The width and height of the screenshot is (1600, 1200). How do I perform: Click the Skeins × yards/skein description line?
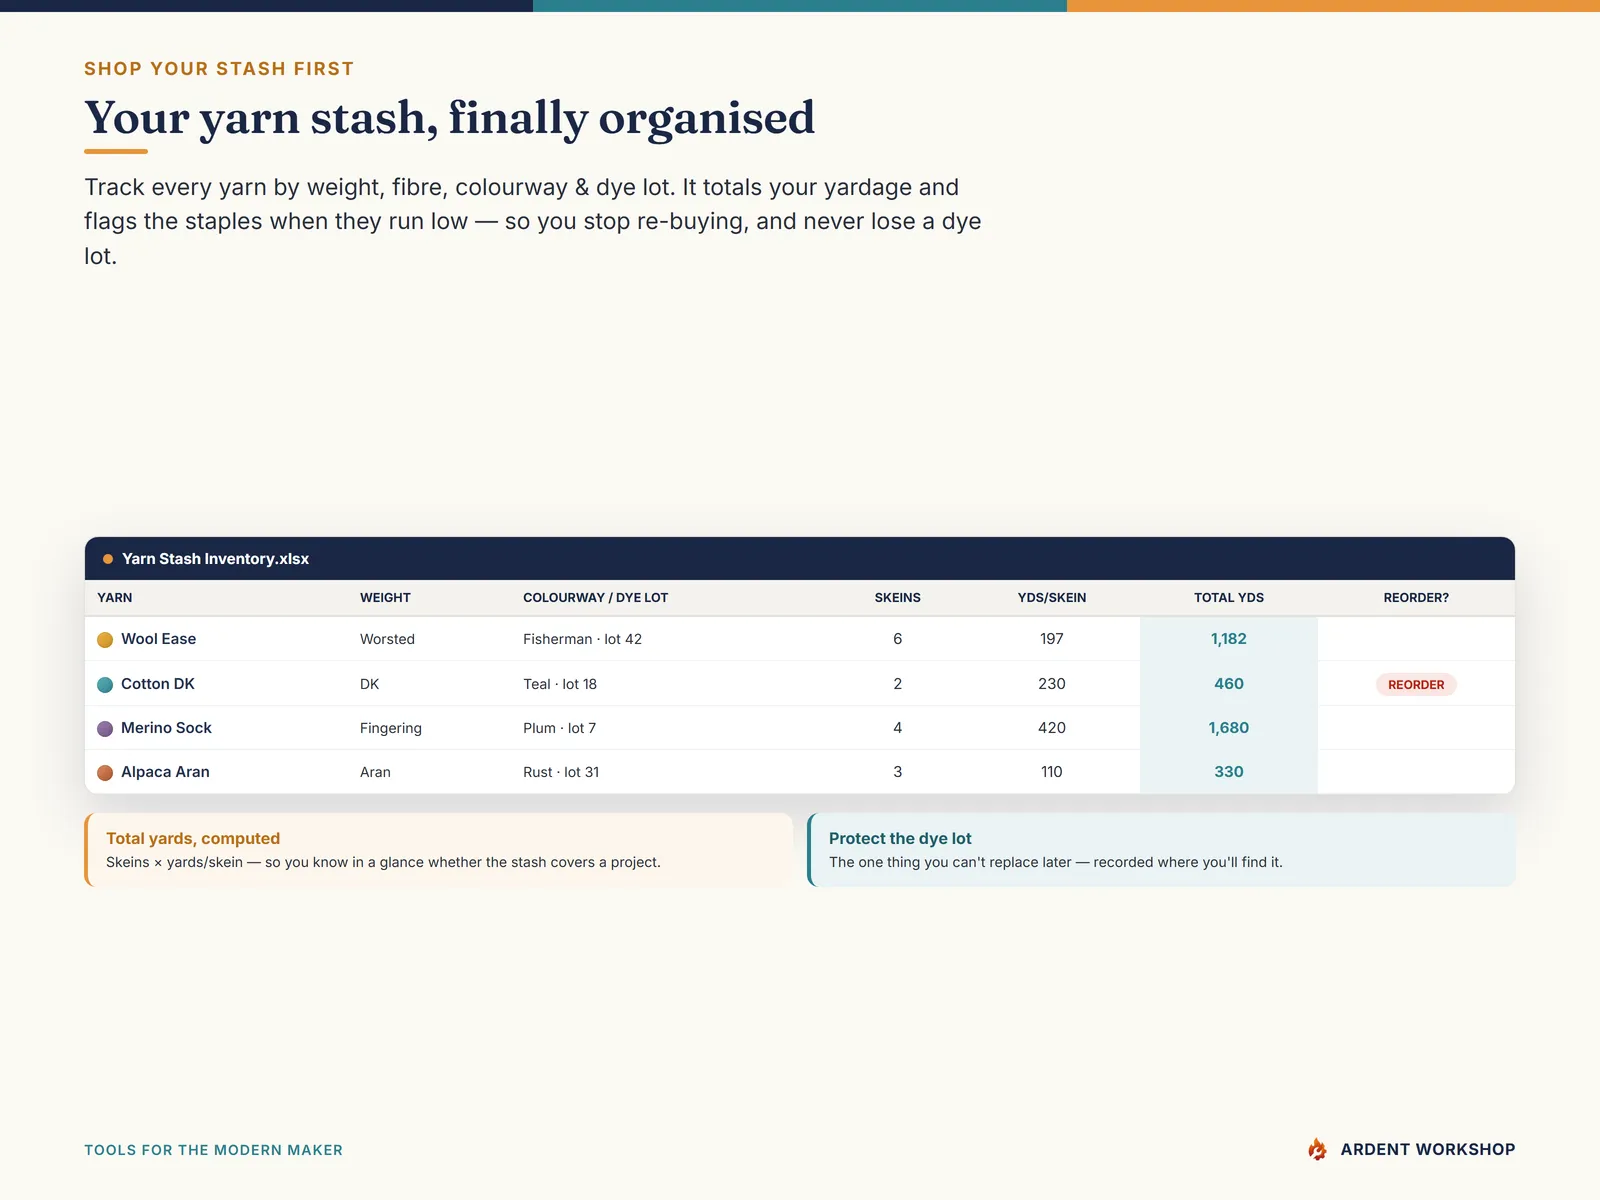click(x=383, y=862)
